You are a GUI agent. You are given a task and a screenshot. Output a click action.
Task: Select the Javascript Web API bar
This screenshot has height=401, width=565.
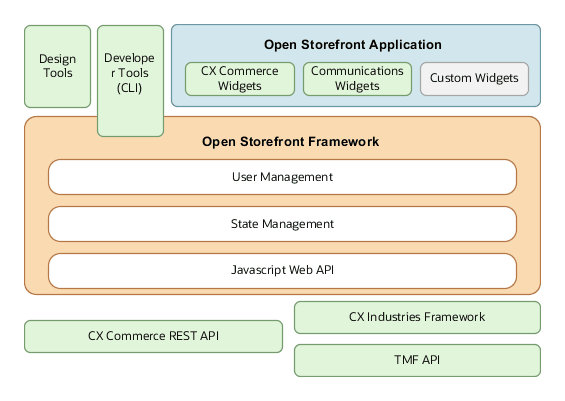click(x=282, y=271)
